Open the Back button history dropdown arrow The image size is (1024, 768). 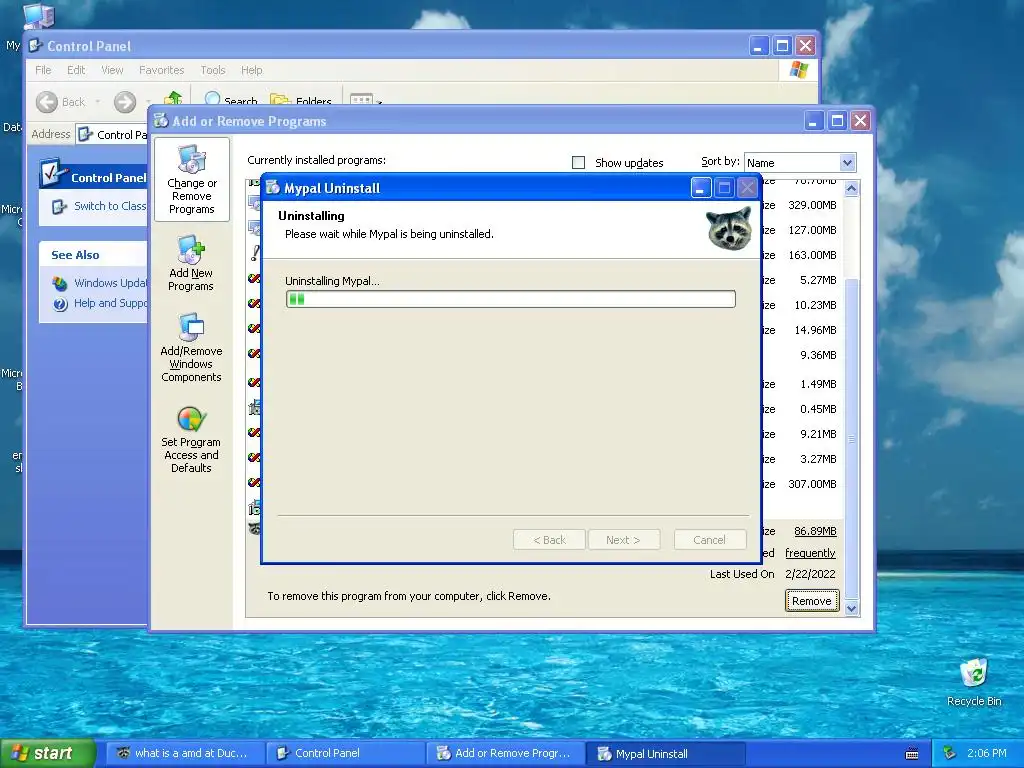point(97,102)
